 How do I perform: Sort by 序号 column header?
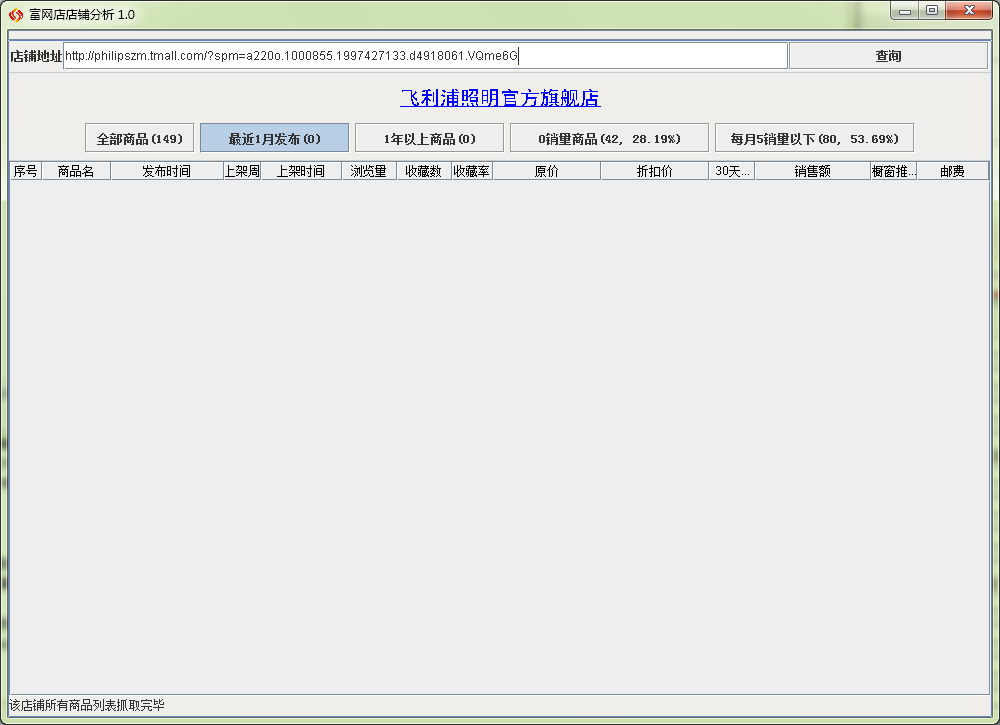(x=25, y=171)
